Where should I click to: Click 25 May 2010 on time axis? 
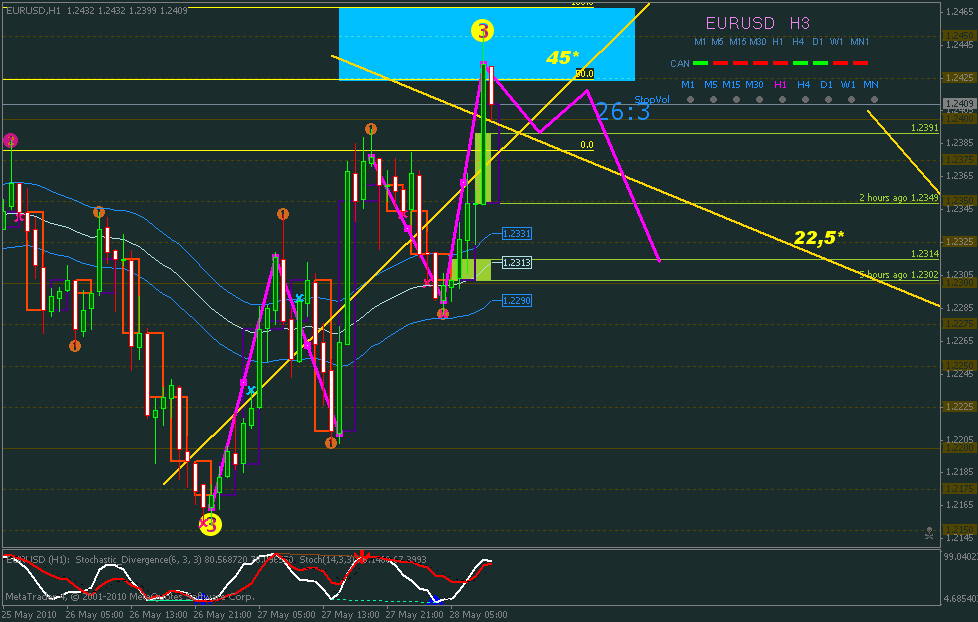29,615
